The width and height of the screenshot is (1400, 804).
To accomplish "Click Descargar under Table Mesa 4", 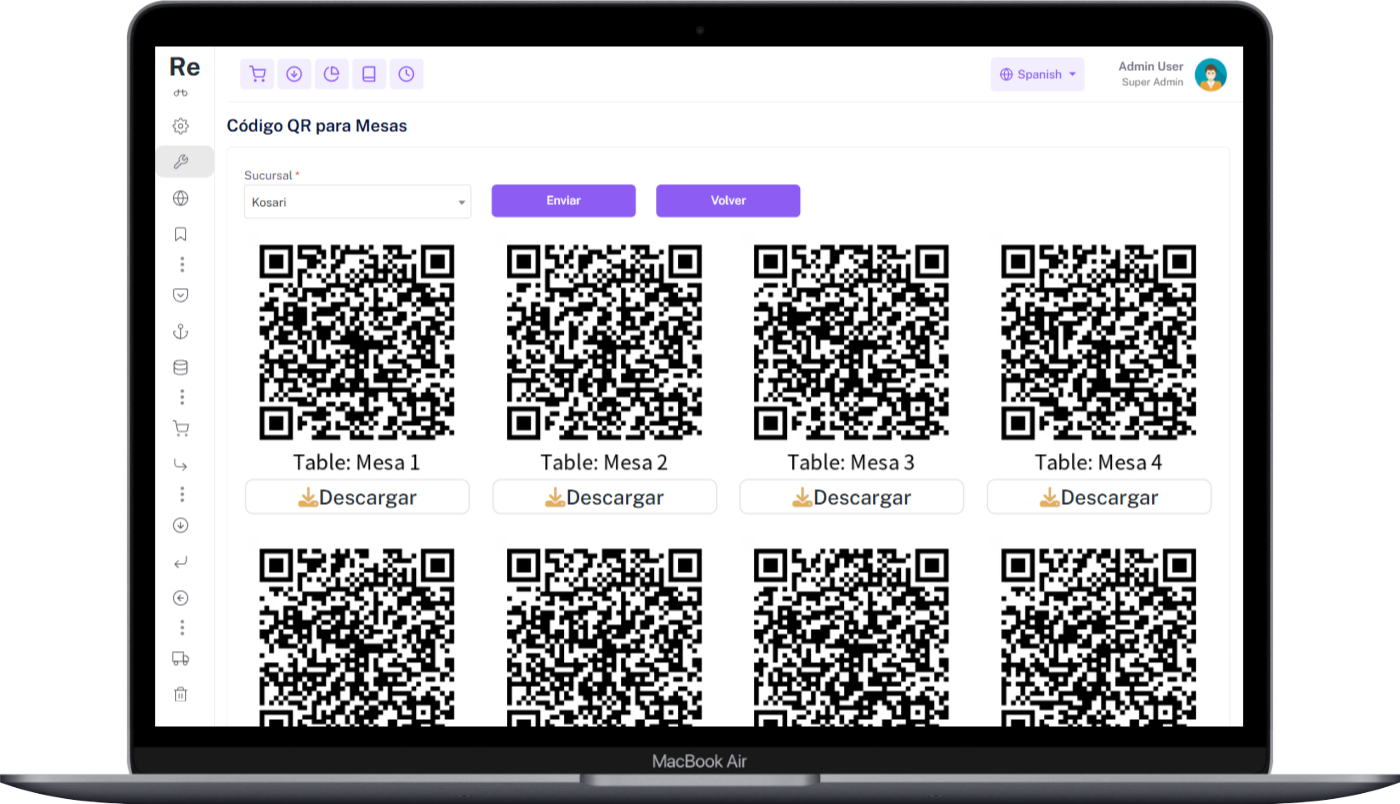I will pyautogui.click(x=1098, y=497).
